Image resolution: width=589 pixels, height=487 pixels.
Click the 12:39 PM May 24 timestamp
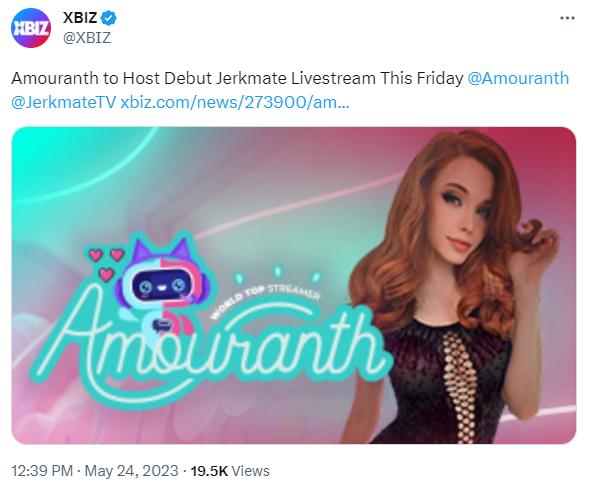point(95,471)
